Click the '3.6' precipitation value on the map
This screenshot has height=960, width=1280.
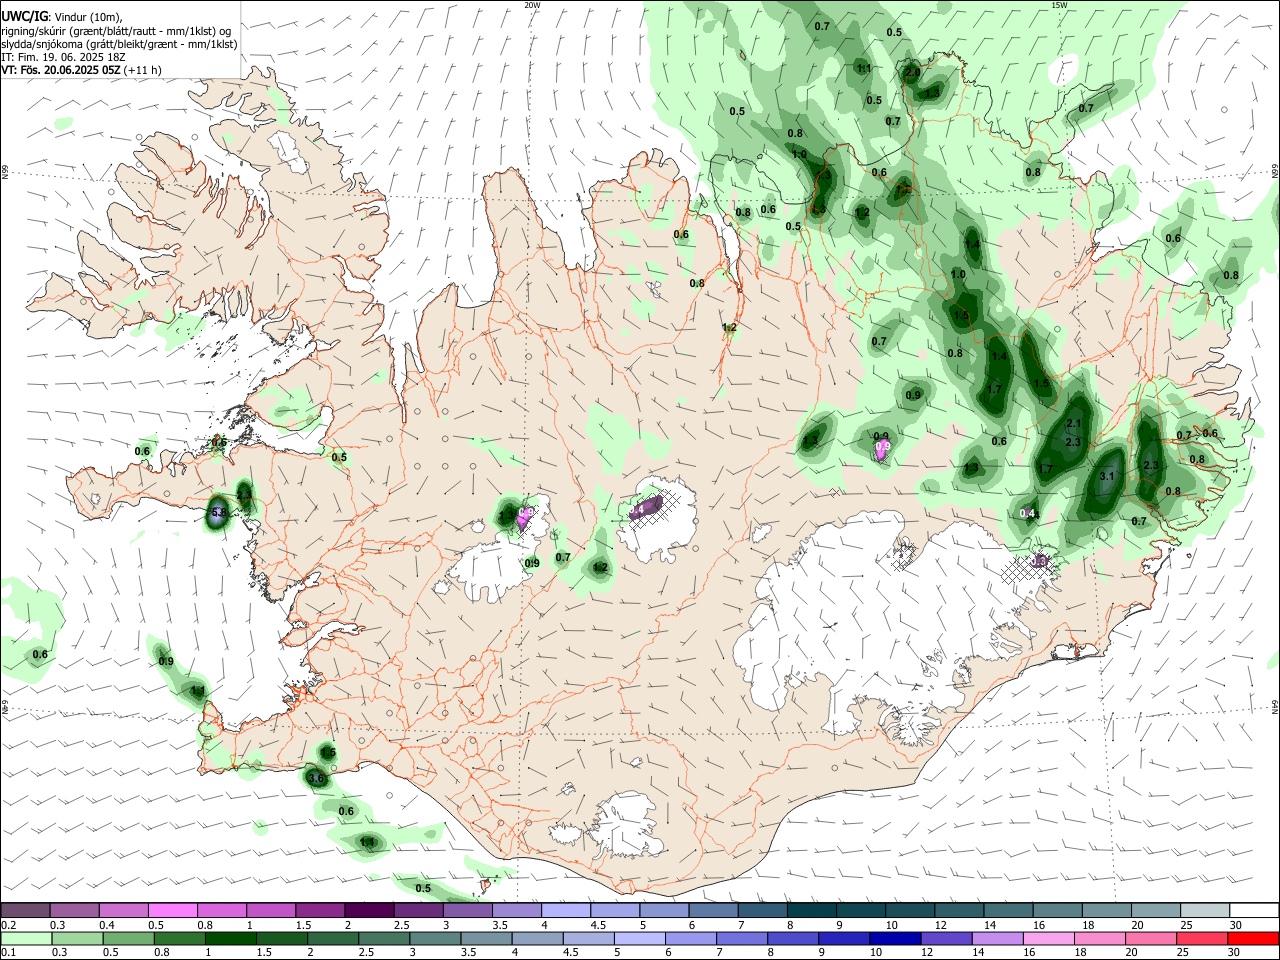coord(317,777)
